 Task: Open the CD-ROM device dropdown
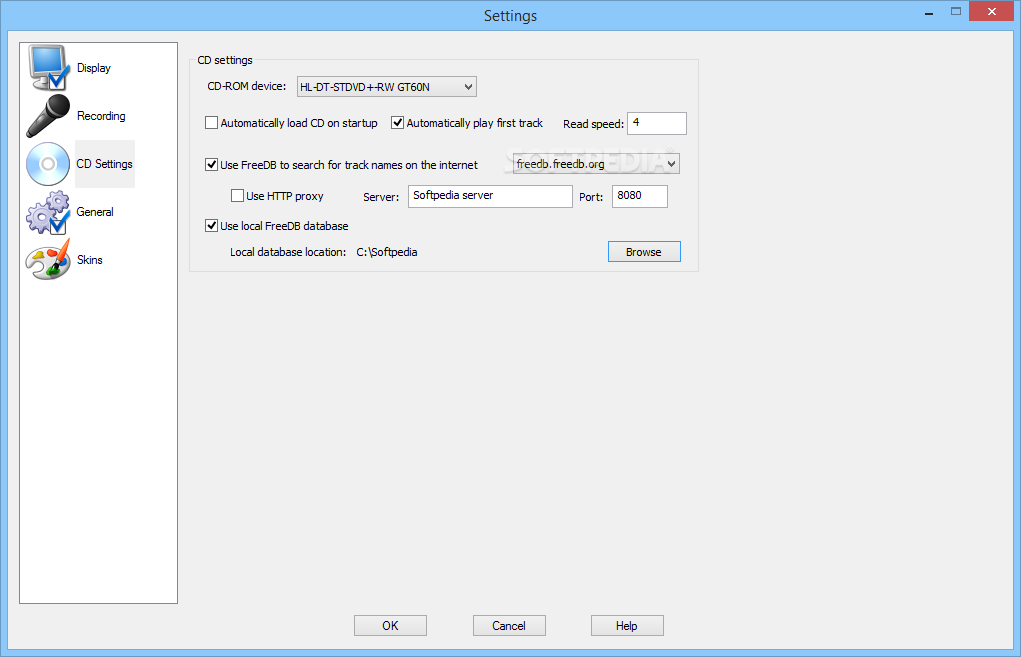387,87
